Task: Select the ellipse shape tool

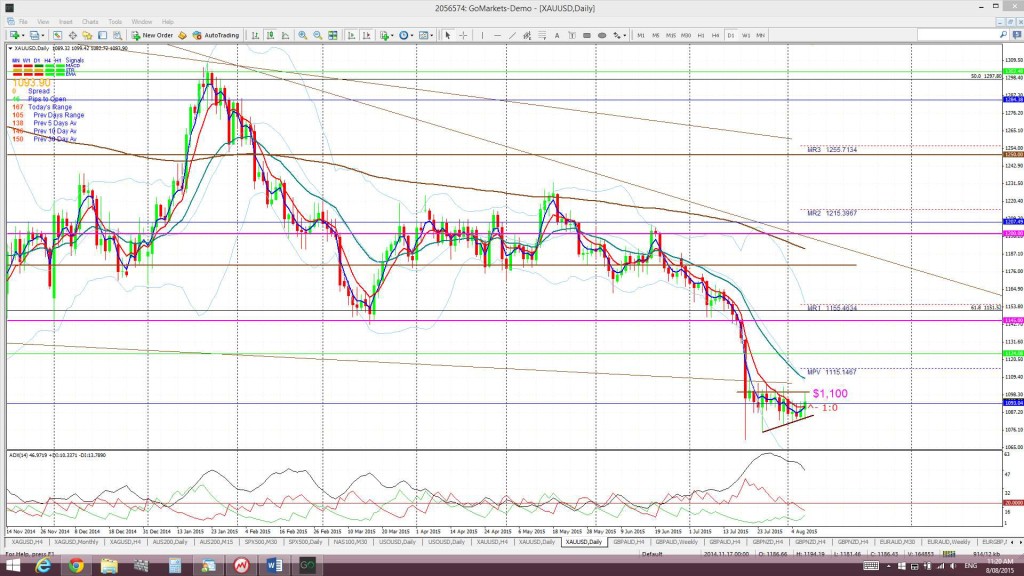Action: click(x=601, y=35)
